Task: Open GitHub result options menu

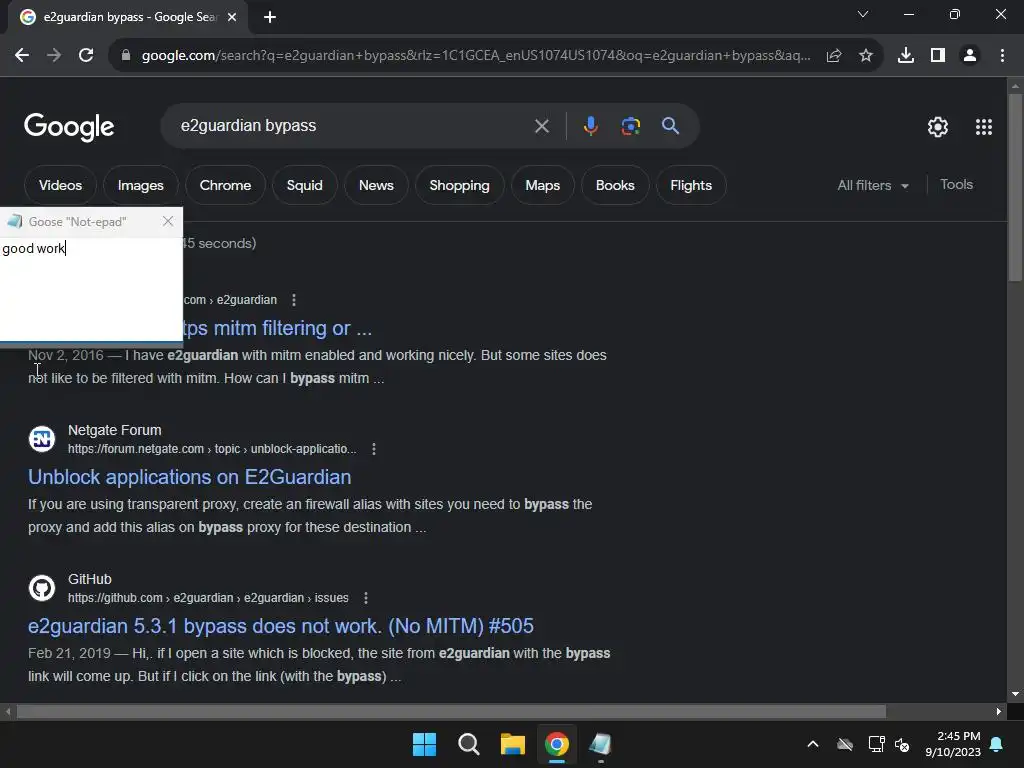Action: pos(366,598)
